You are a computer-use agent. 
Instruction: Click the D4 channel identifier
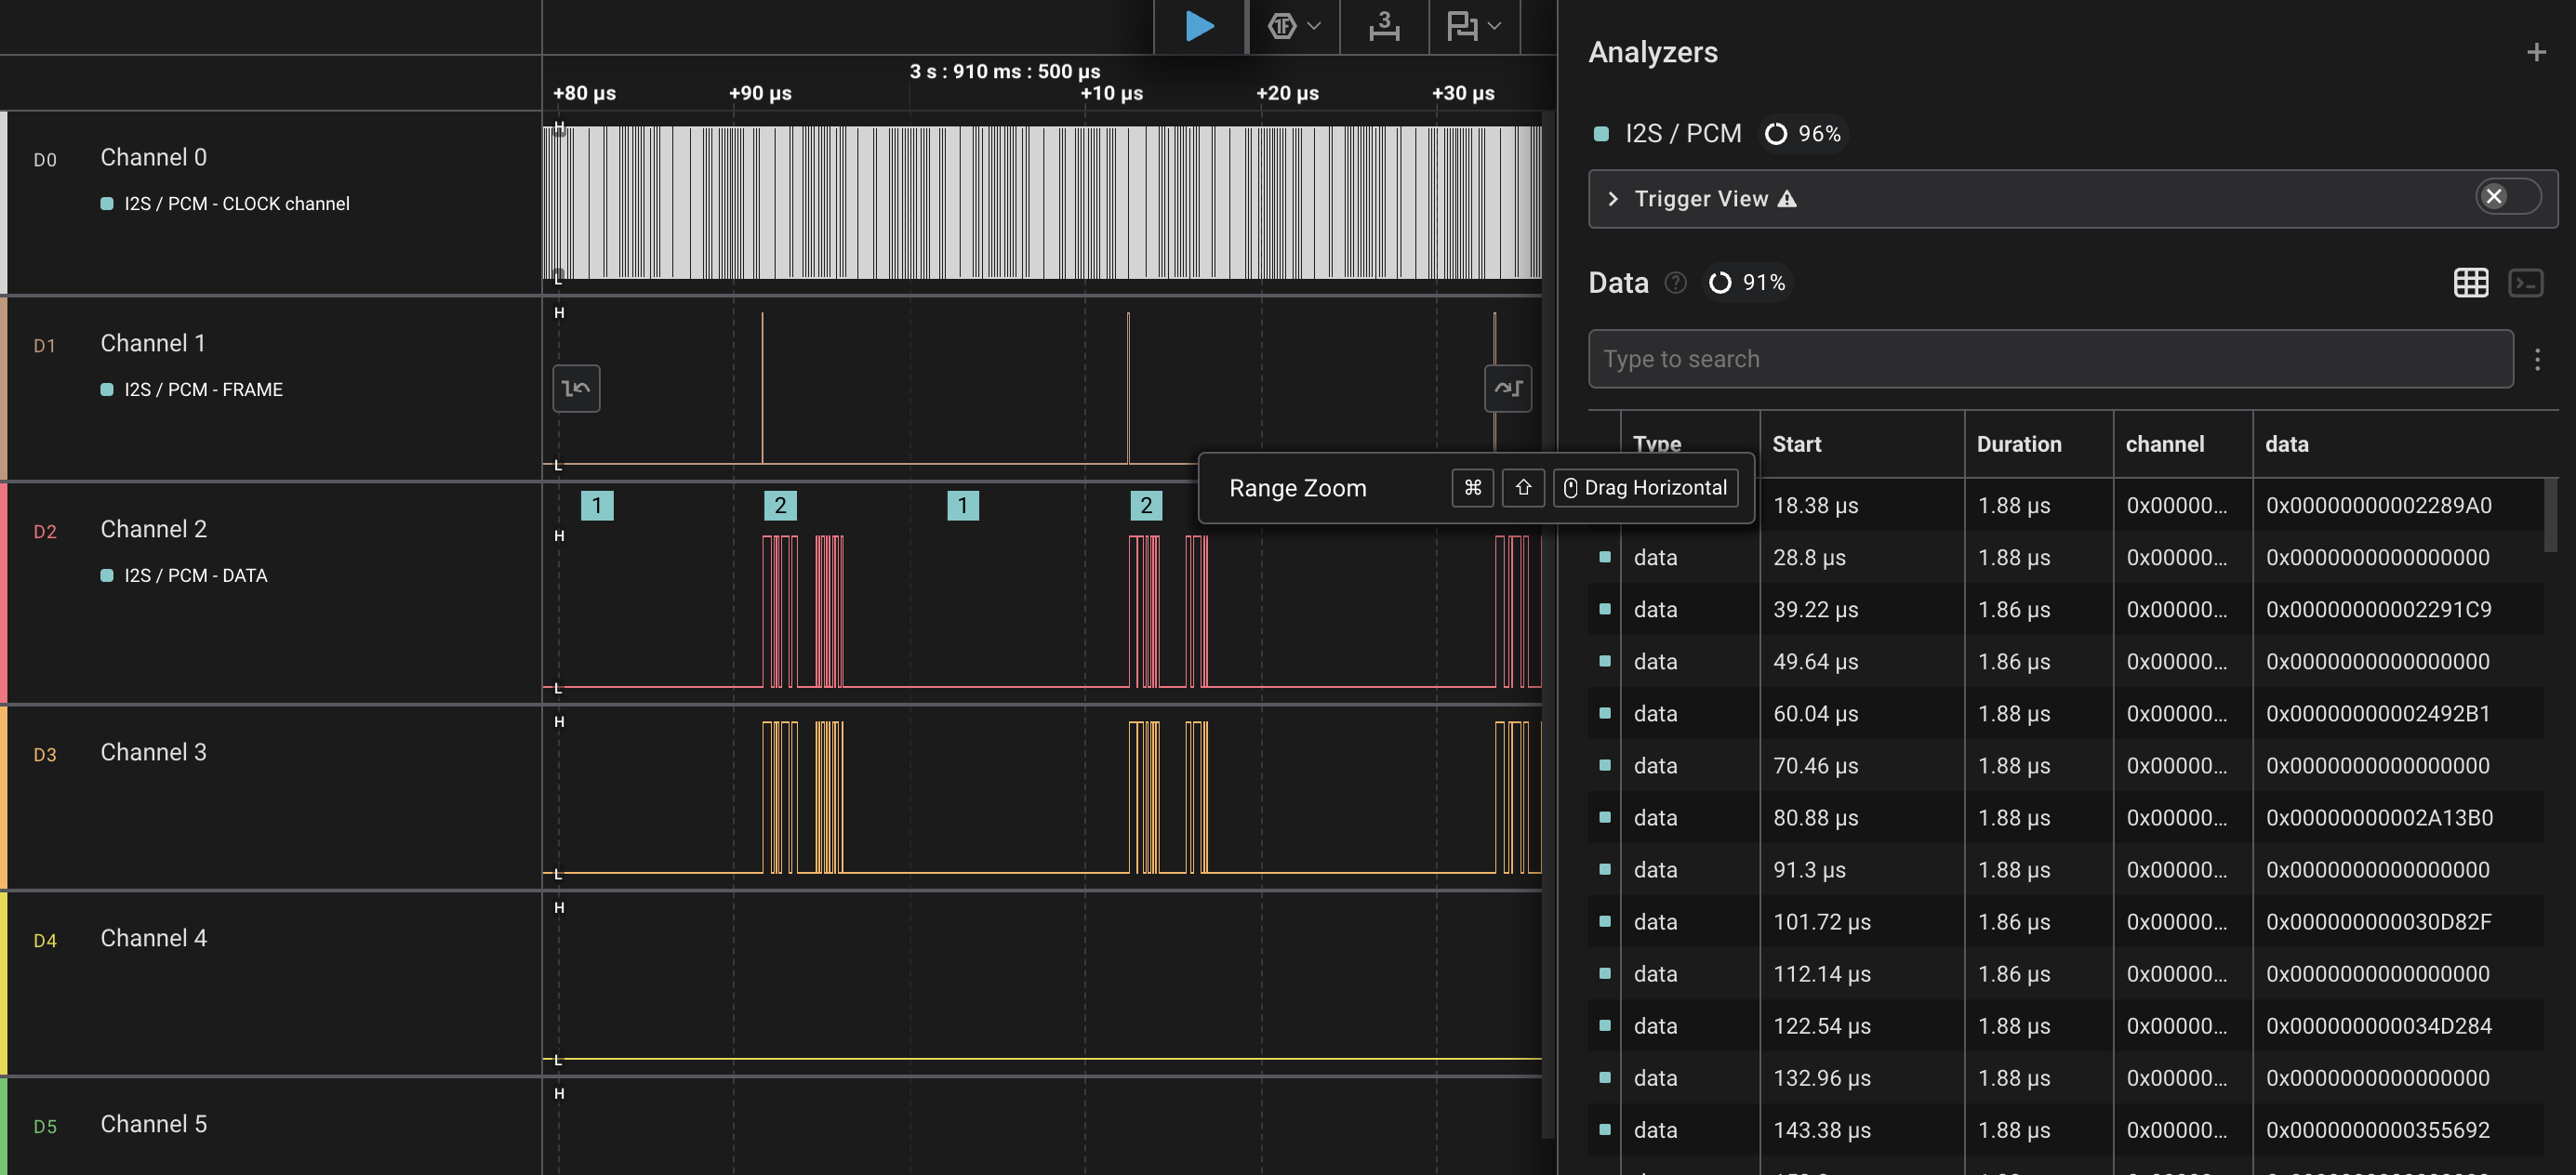click(45, 940)
